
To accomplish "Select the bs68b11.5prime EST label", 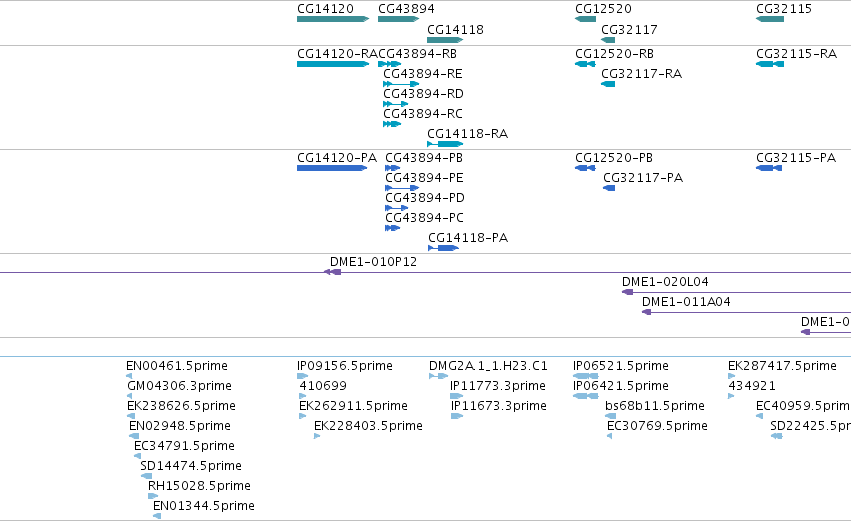I will tap(655, 406).
